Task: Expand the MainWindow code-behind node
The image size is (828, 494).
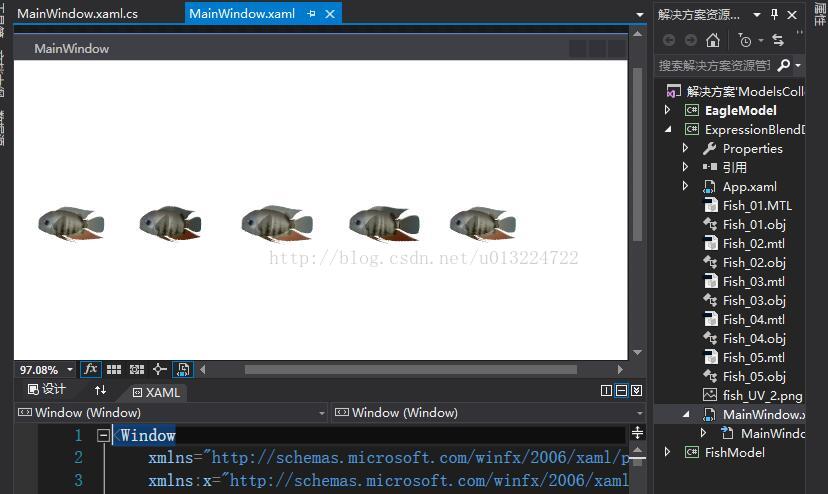Action: 703,433
